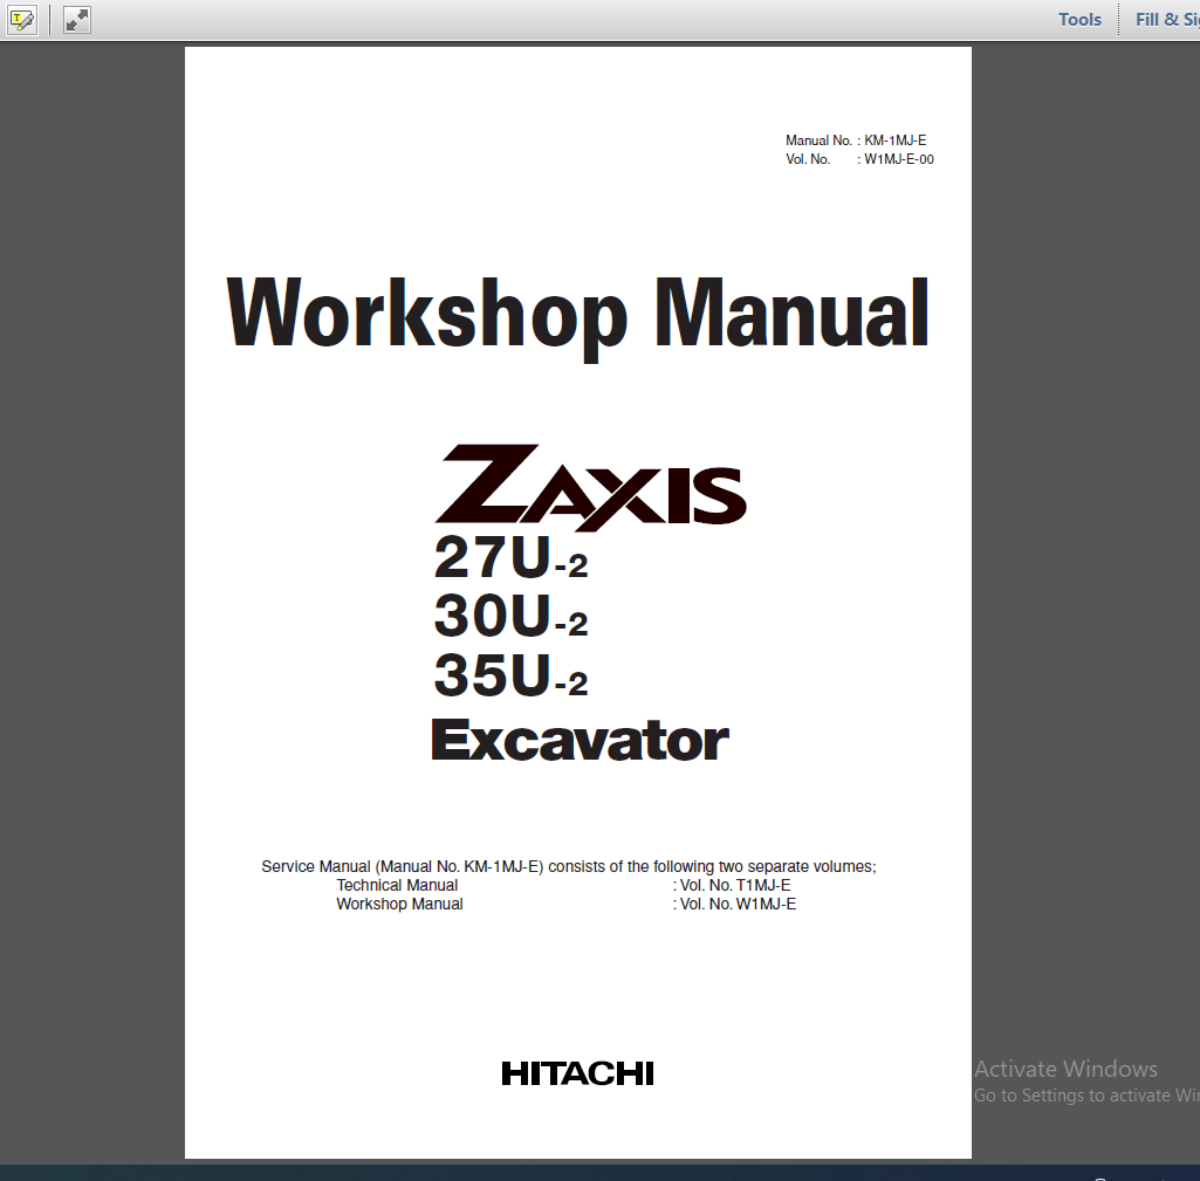Image resolution: width=1200 pixels, height=1181 pixels.
Task: Open the Tools pane
Action: (1080, 19)
